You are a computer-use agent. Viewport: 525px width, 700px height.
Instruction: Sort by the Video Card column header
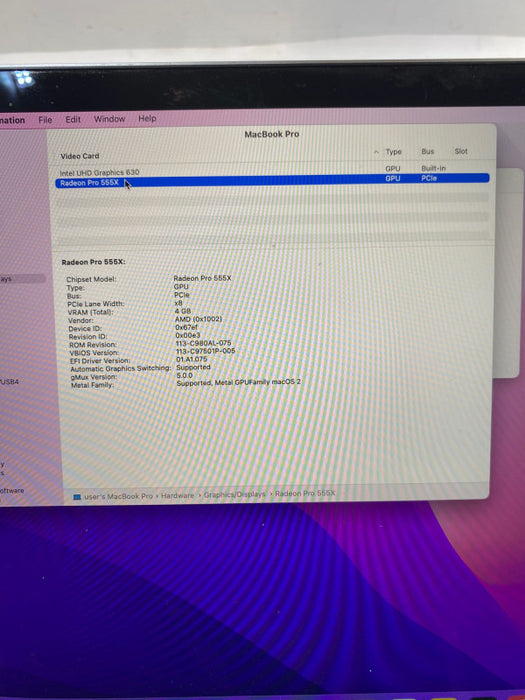point(80,156)
